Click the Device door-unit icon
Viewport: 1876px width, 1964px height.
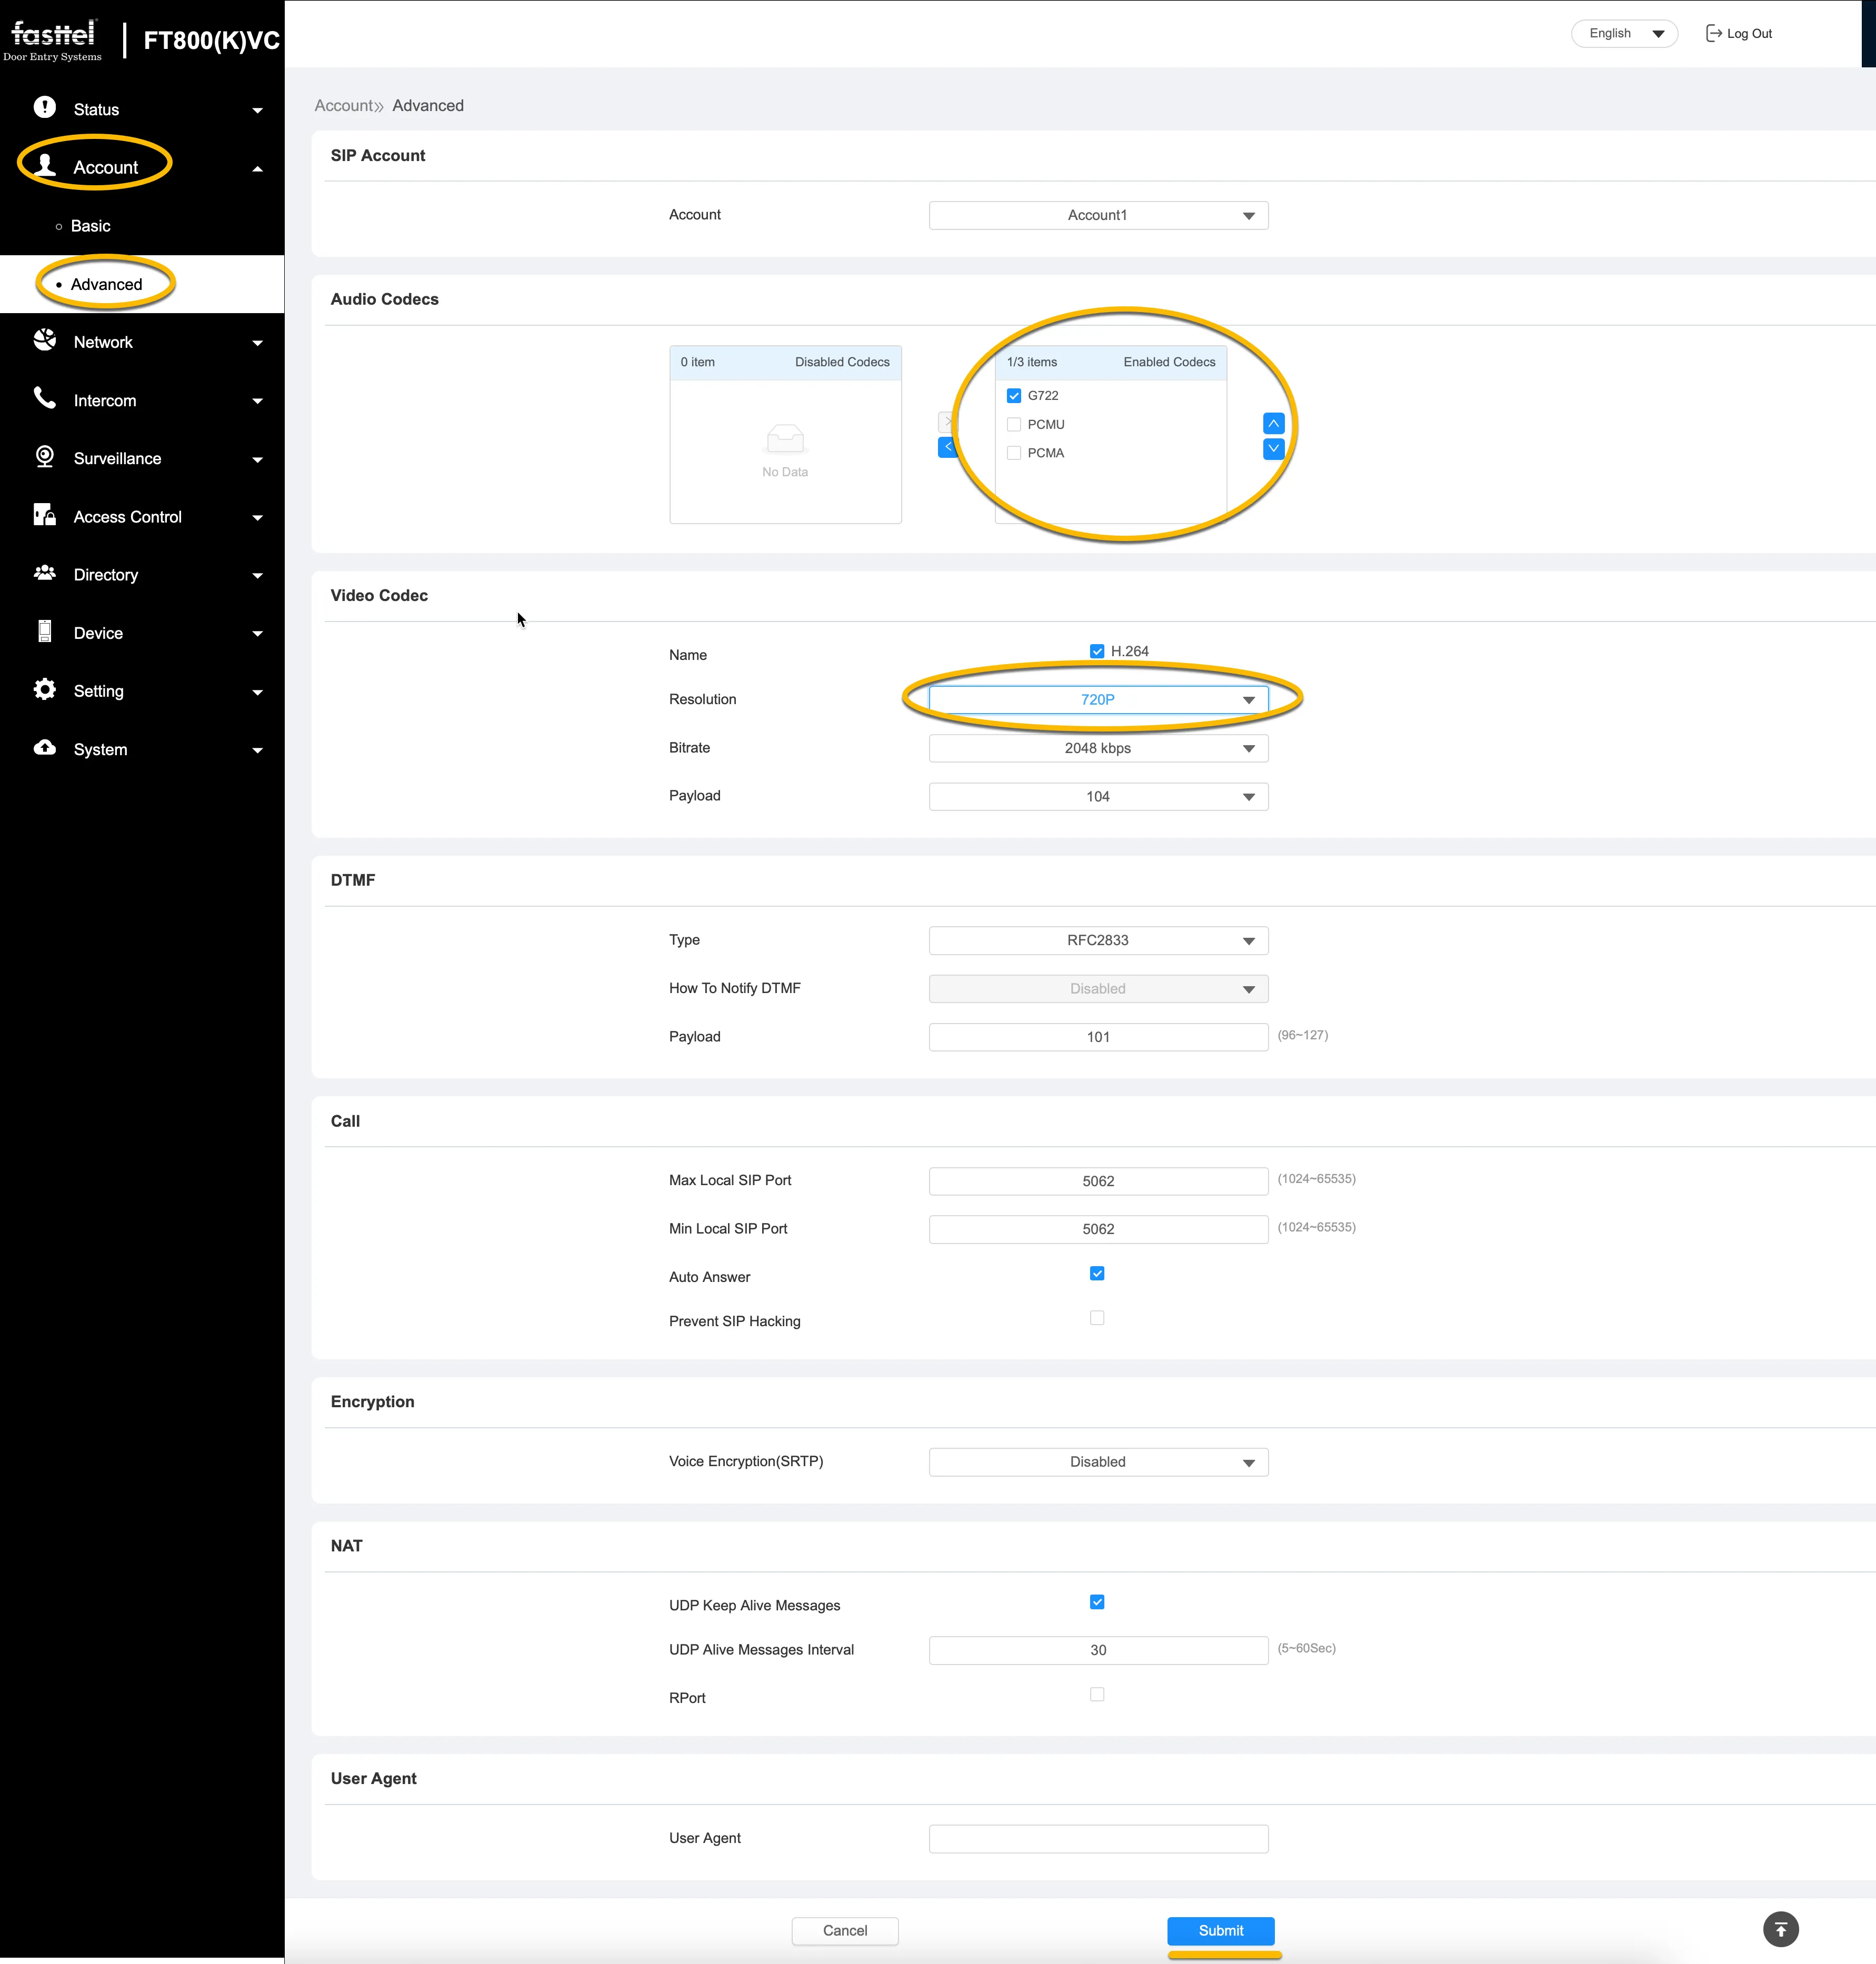click(x=45, y=631)
